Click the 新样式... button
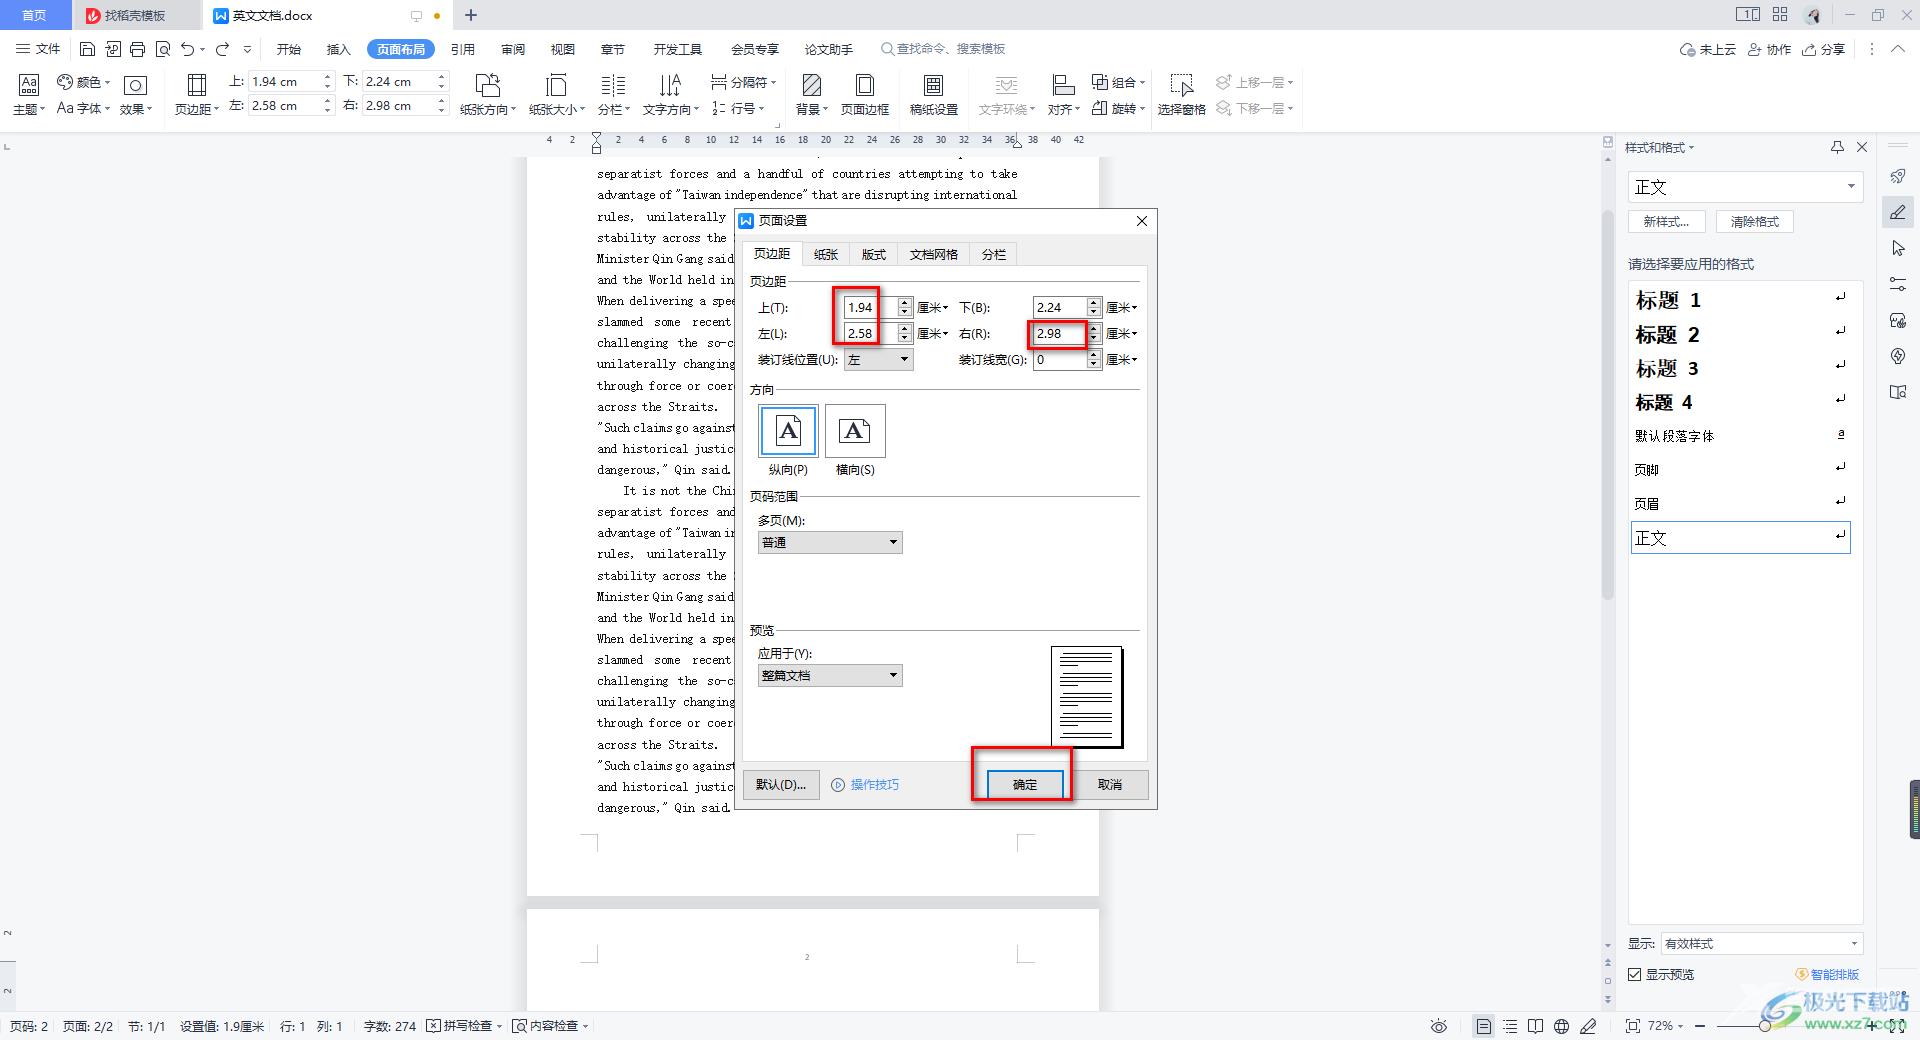 (x=1667, y=222)
